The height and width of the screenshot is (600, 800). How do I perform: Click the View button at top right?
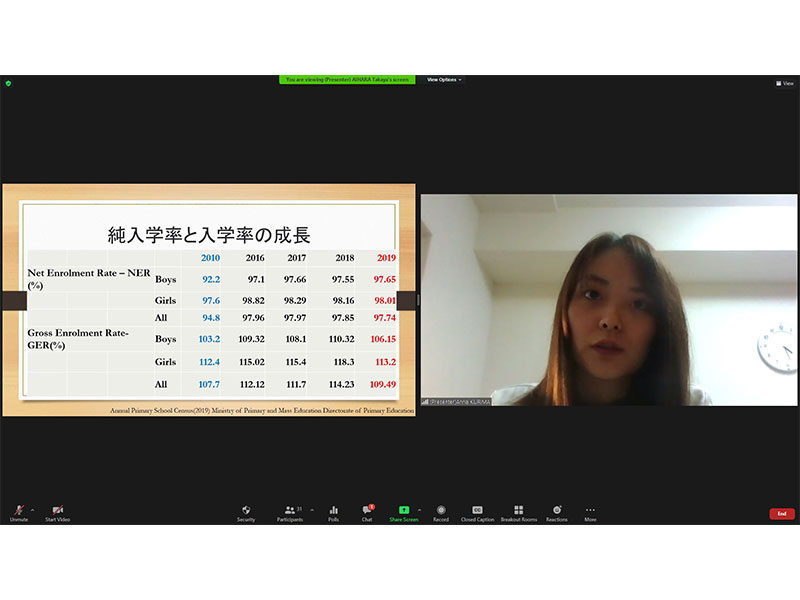[784, 83]
